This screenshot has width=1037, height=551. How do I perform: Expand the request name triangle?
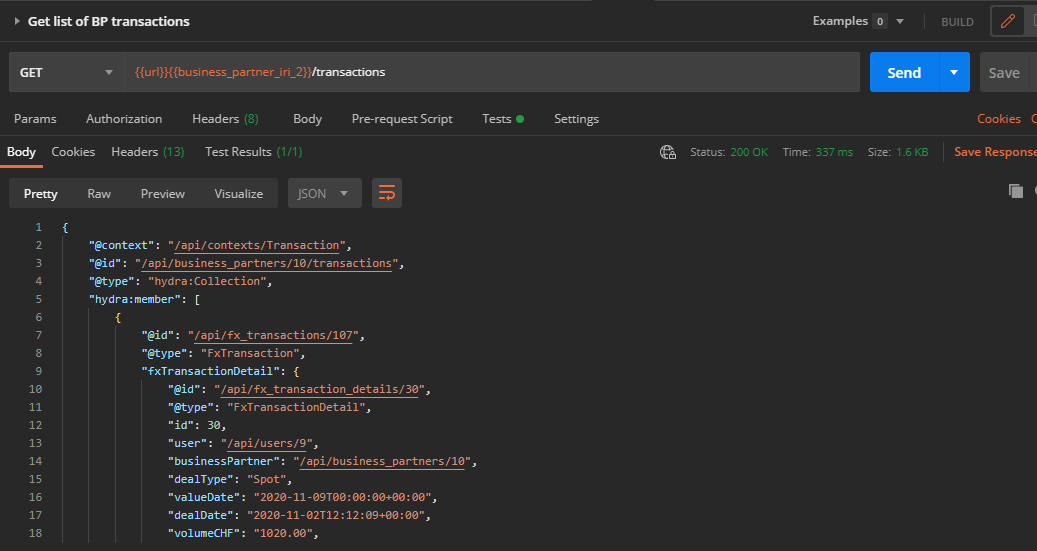pyautogui.click(x=17, y=21)
